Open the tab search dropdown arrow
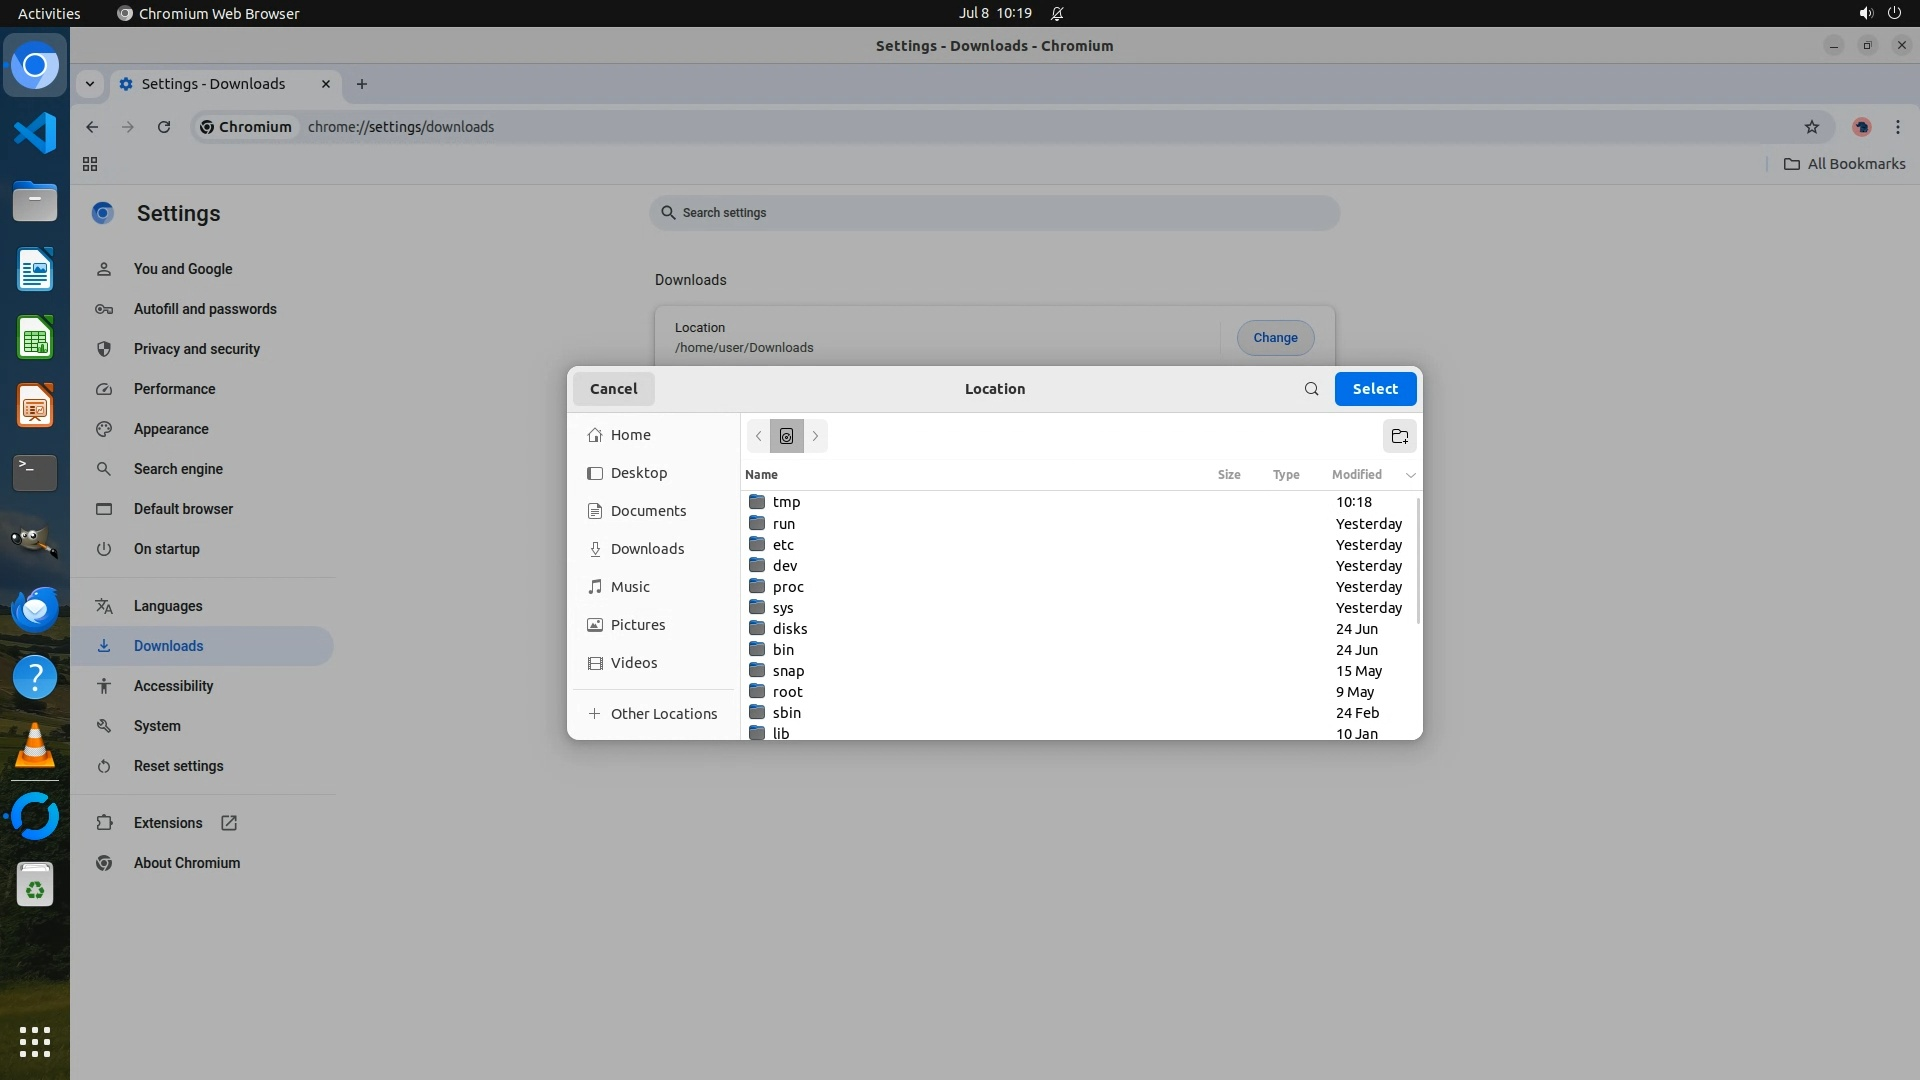Image resolution: width=1920 pixels, height=1080 pixels. click(x=90, y=84)
